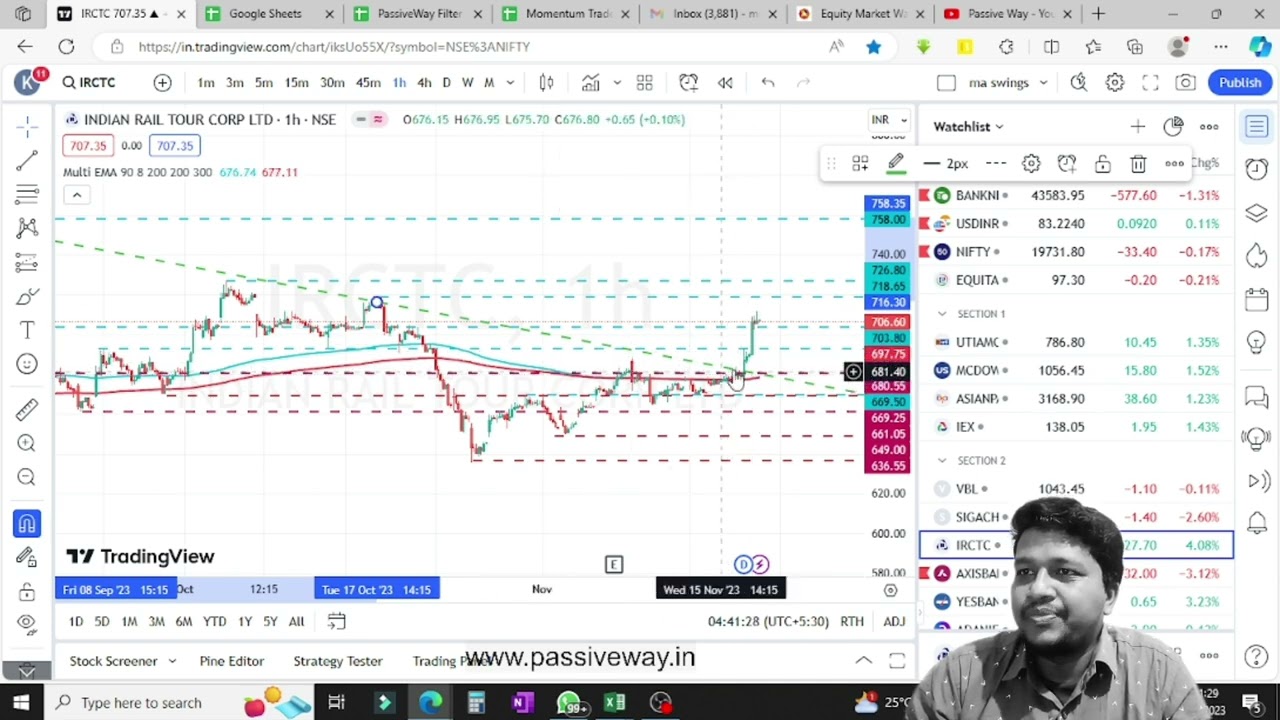This screenshot has height=720, width=1280.
Task: Select the All date range
Action: pos(296,622)
